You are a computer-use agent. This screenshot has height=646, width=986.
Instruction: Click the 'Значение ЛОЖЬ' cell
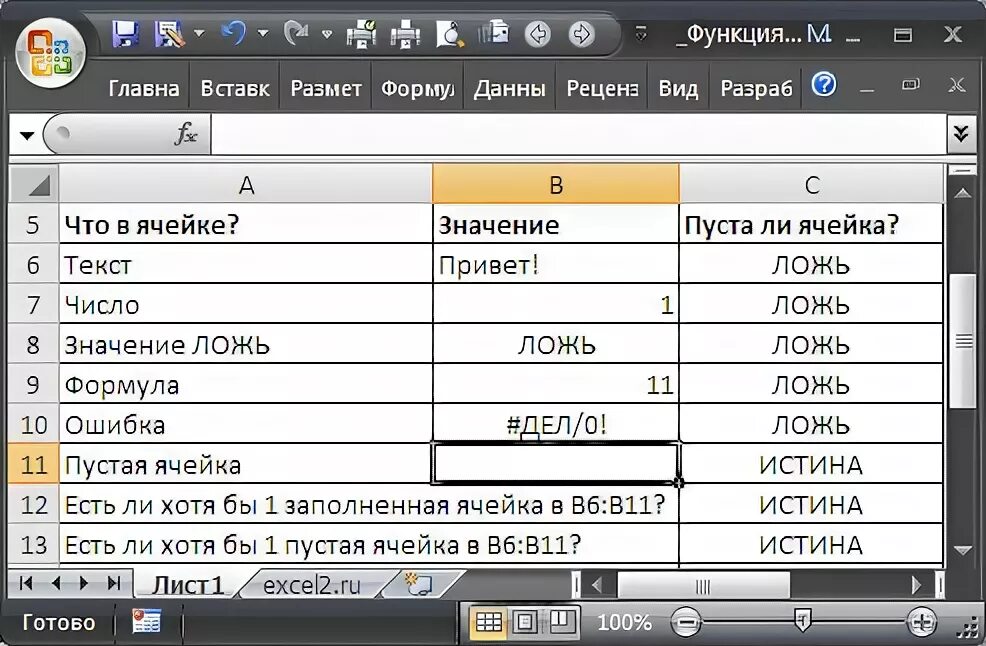pos(246,345)
